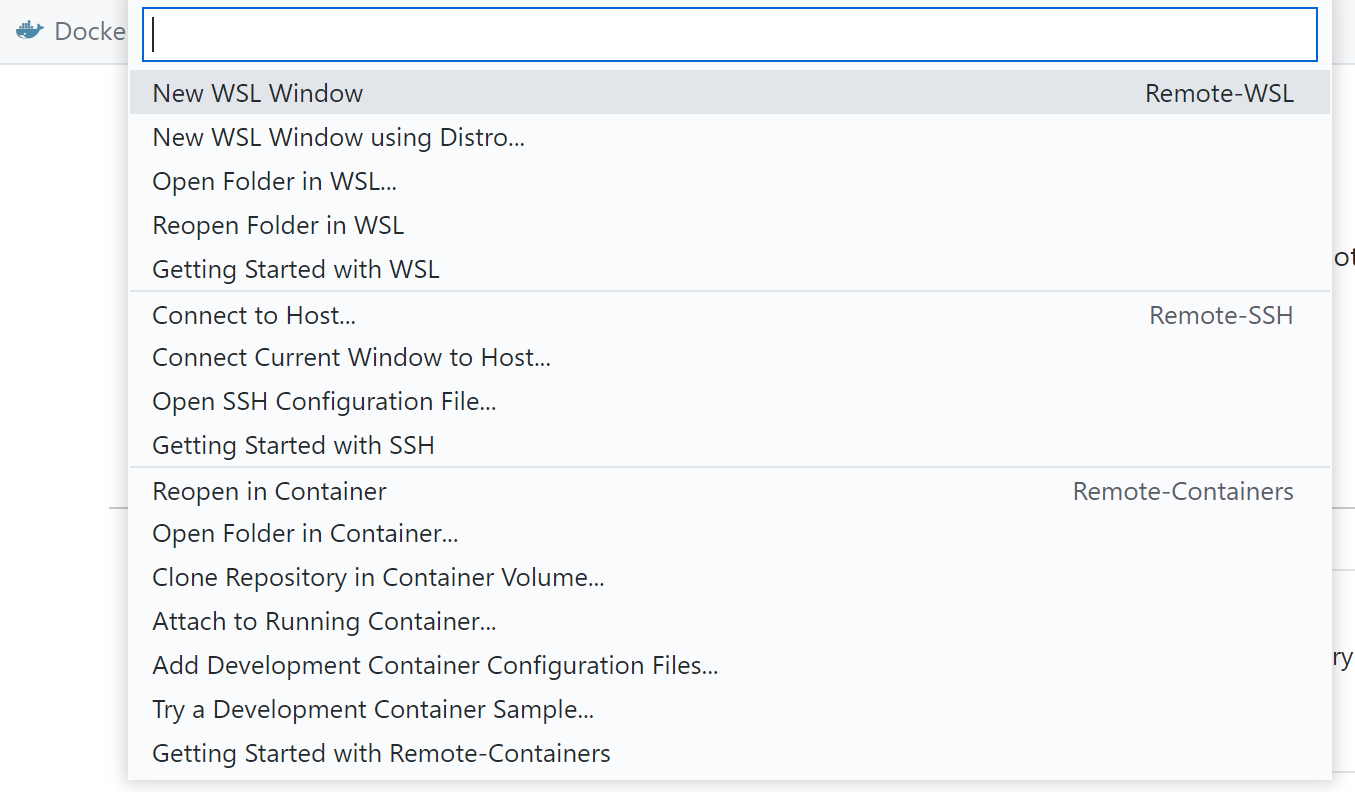1355x792 pixels.
Task: Open Getting Started with WSL
Action: pos(730,269)
